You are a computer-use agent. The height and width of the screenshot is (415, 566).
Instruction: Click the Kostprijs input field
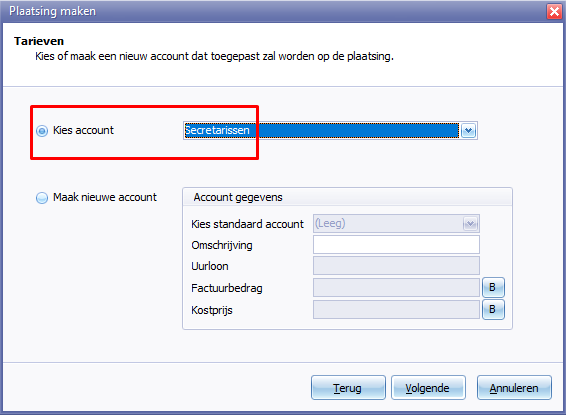tap(396, 310)
